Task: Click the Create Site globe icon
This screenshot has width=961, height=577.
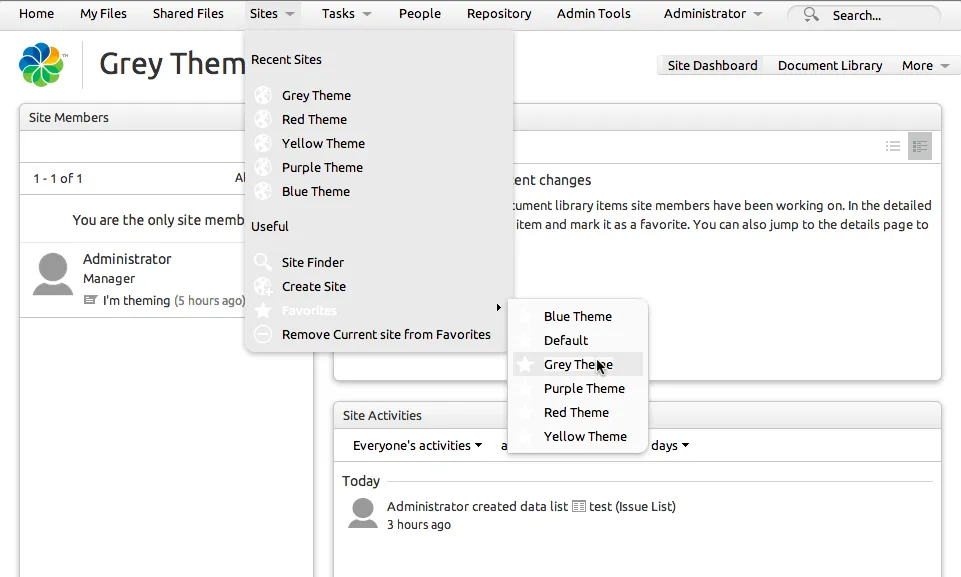Action: 263,286
